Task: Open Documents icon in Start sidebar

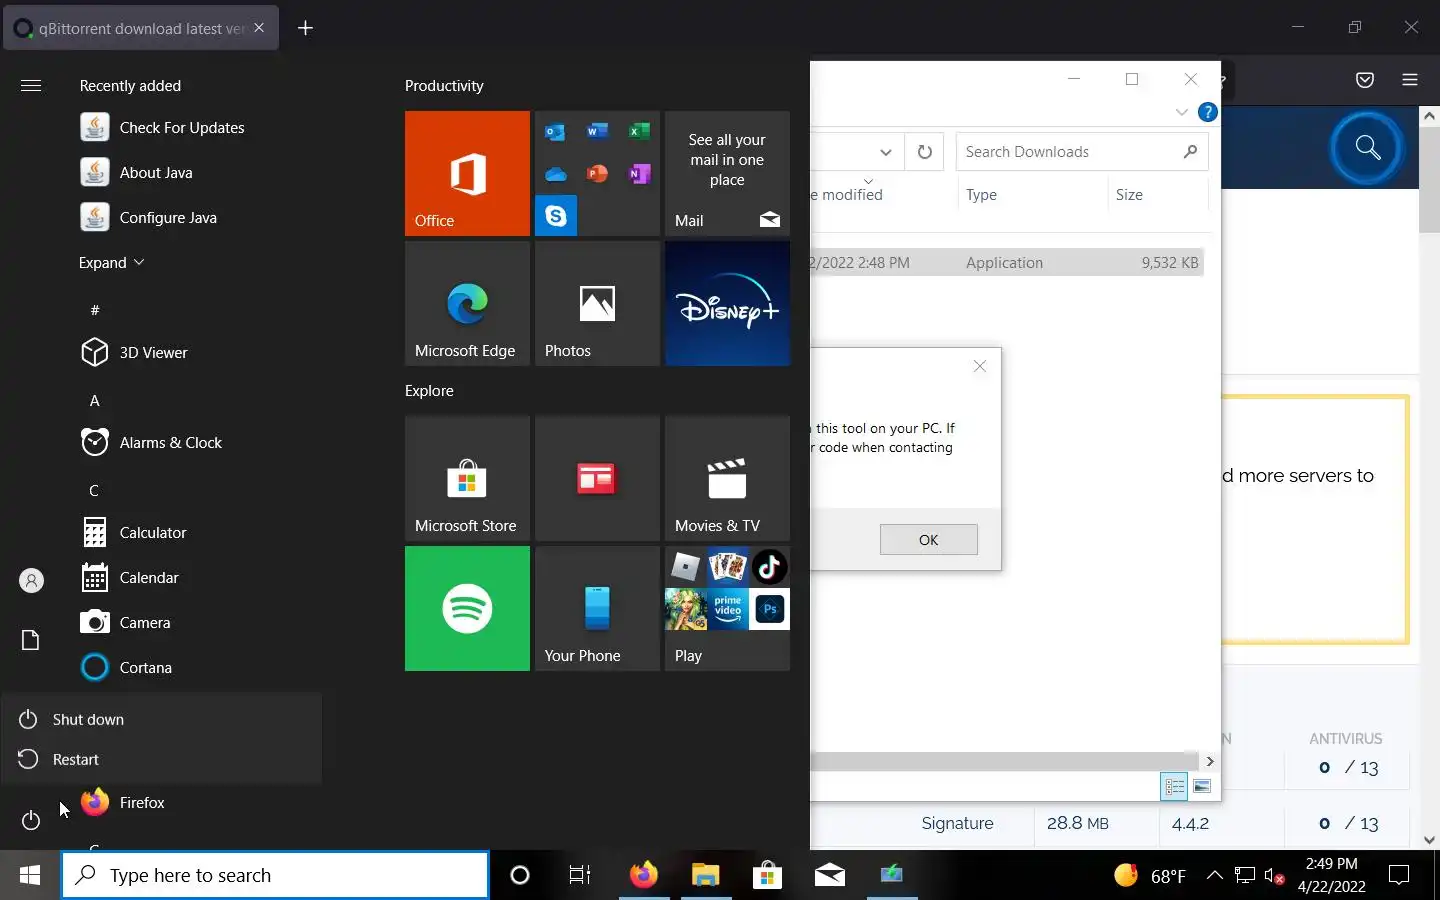Action: [31, 640]
